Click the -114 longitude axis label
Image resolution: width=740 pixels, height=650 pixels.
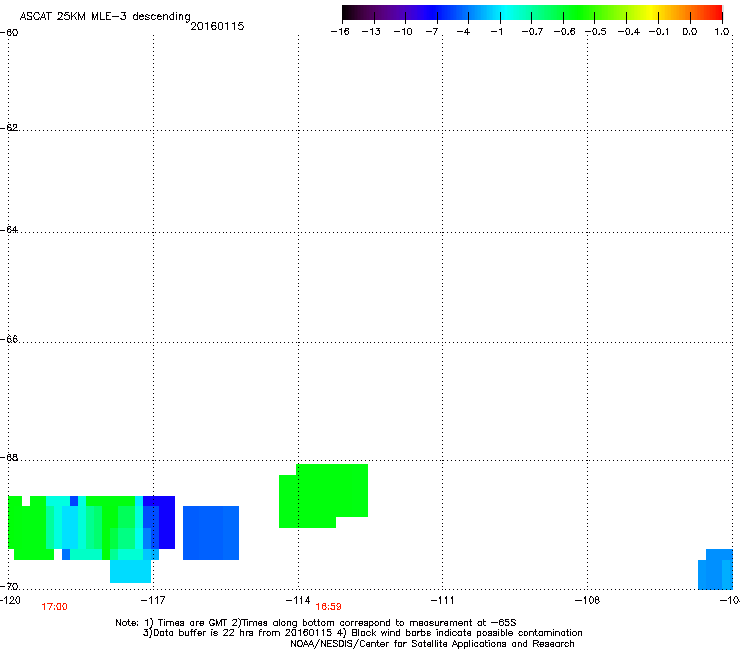[298, 600]
